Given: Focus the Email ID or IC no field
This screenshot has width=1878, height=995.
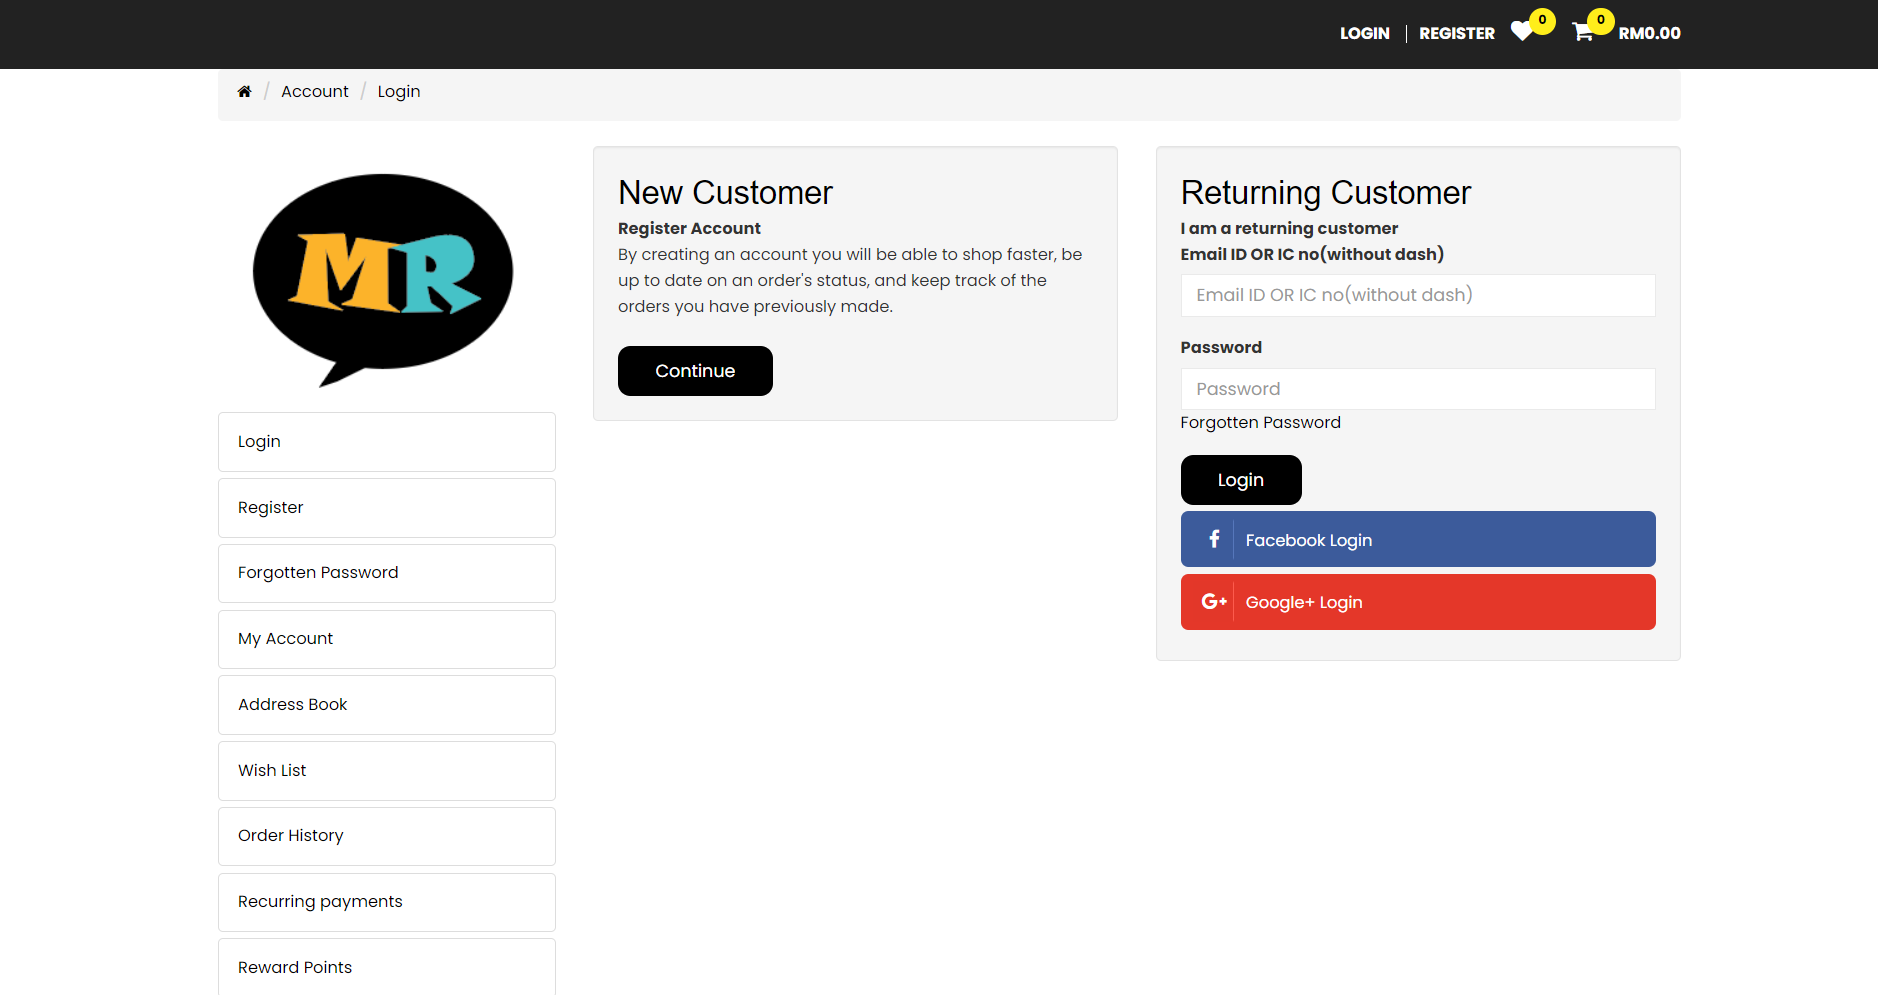Looking at the screenshot, I should (1417, 295).
